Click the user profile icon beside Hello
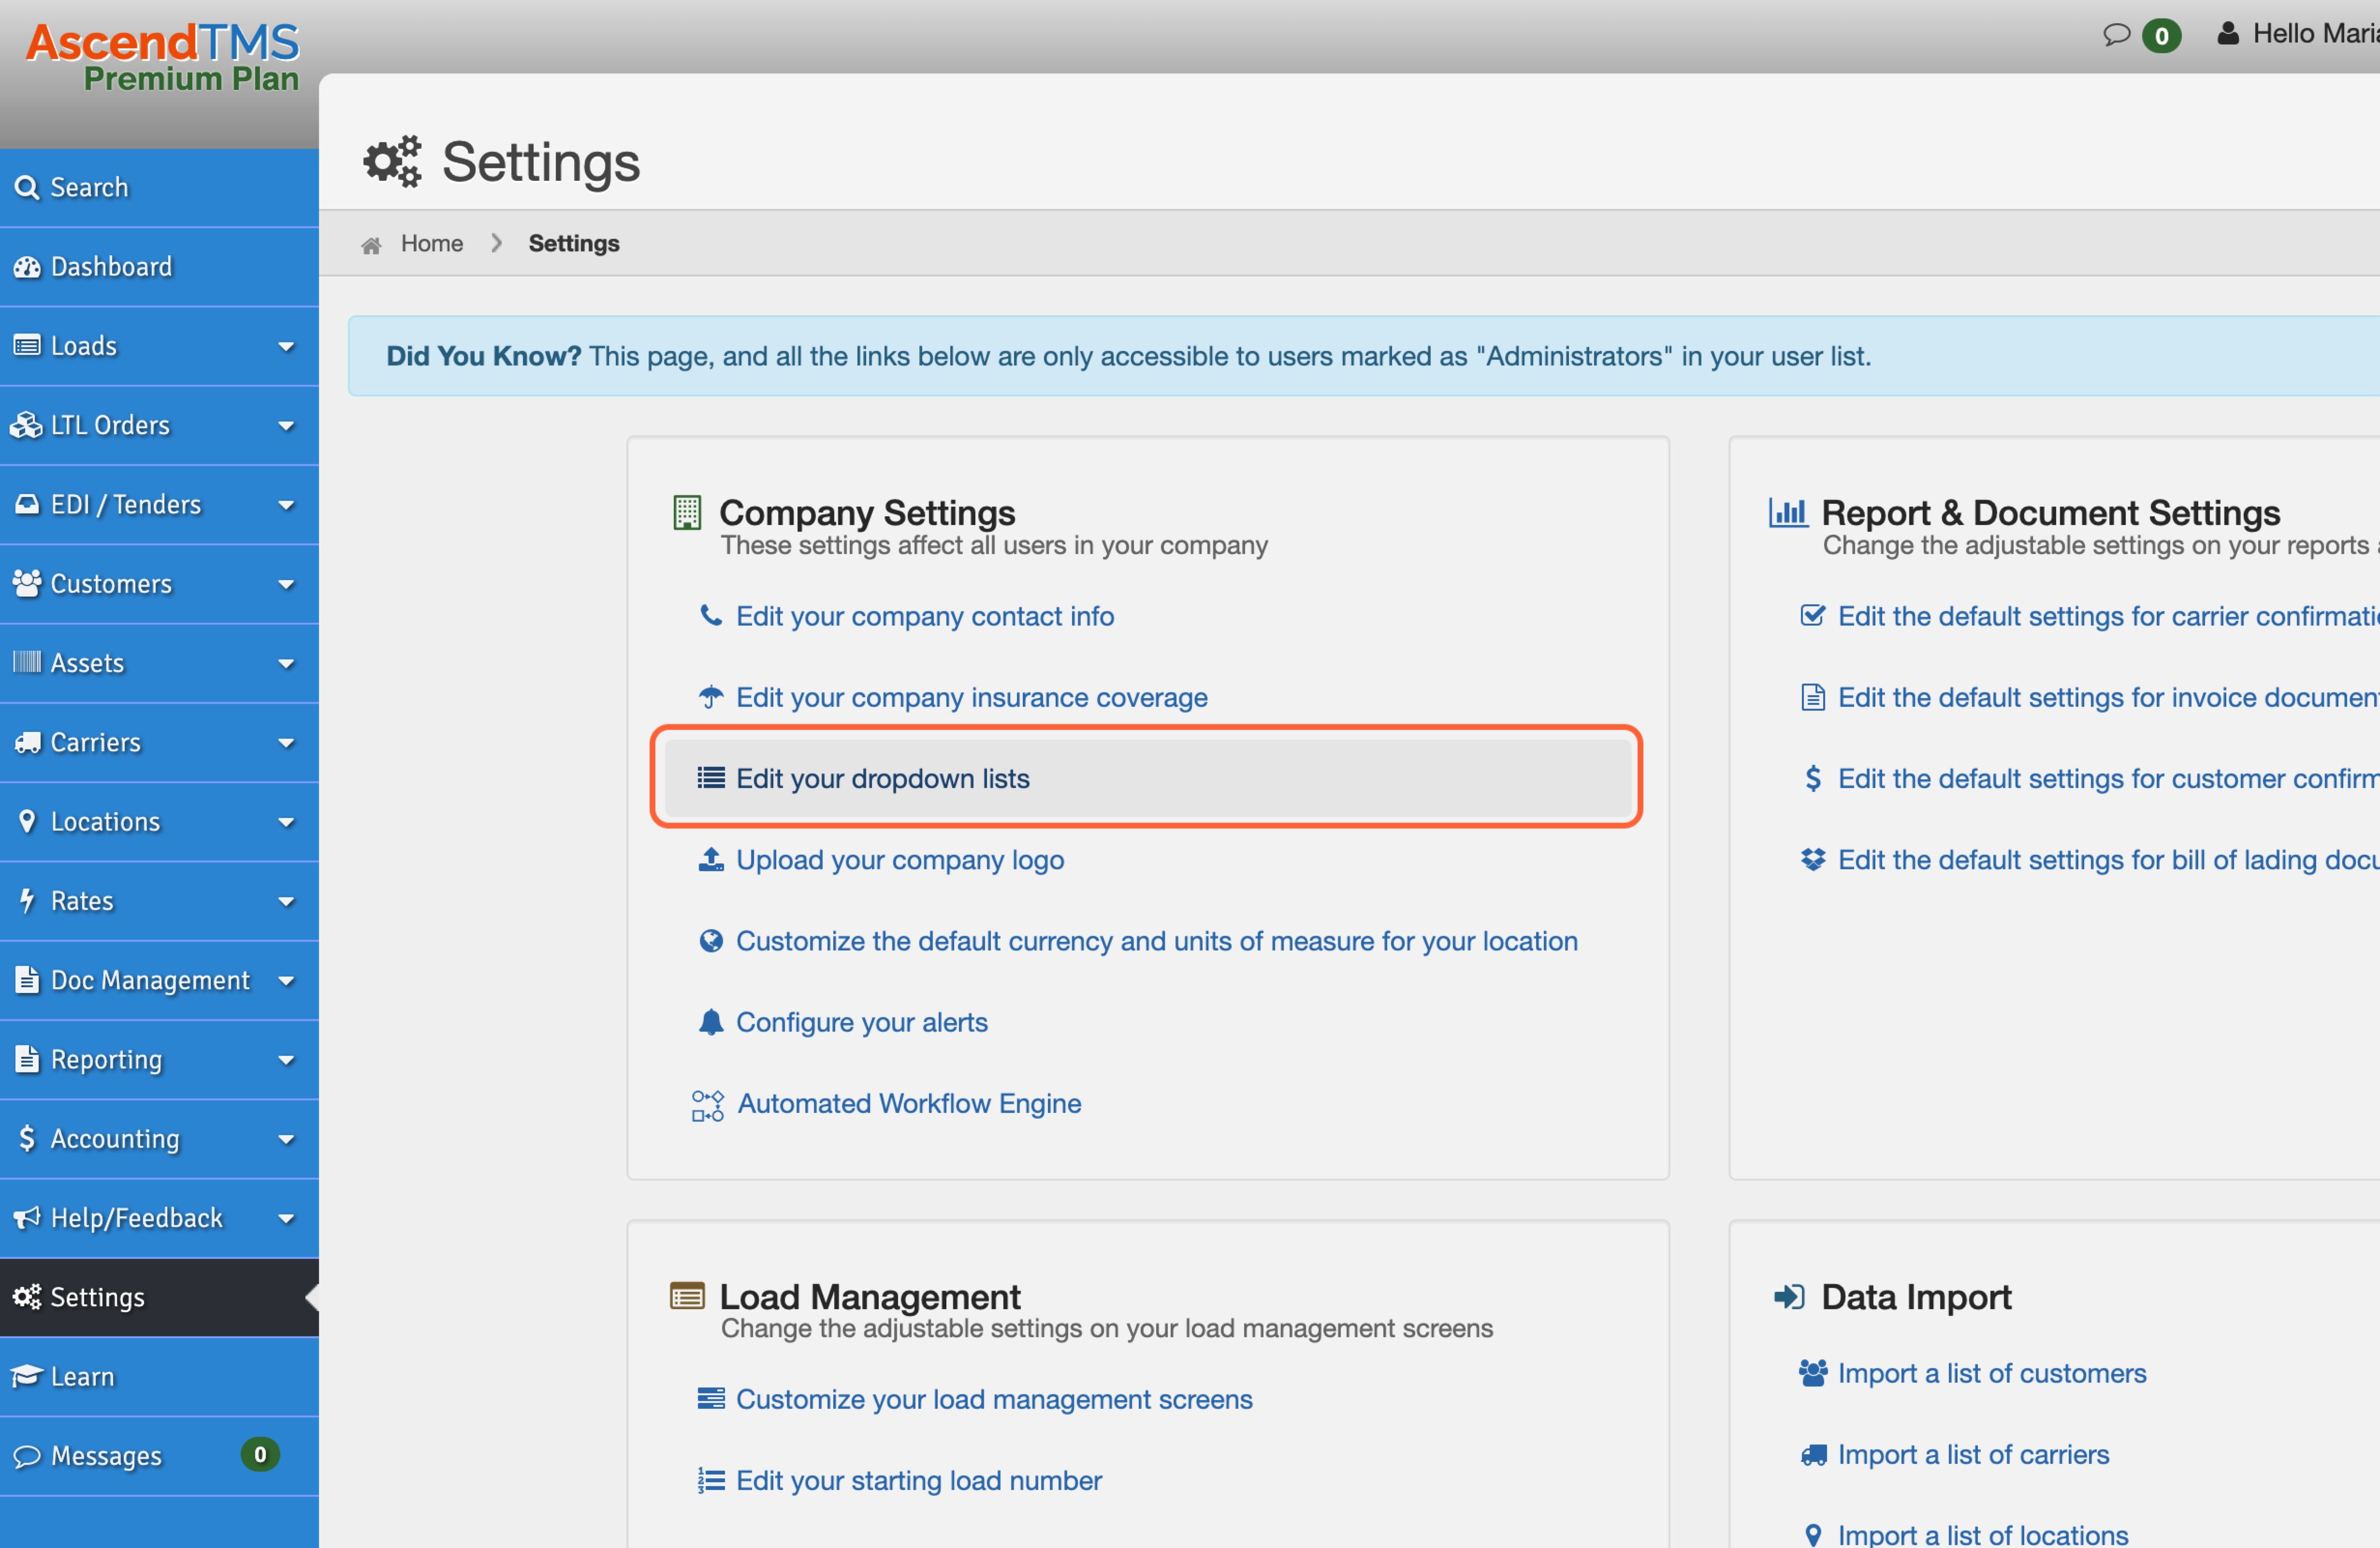Viewport: 2380px width, 1548px height. pos(2228,34)
